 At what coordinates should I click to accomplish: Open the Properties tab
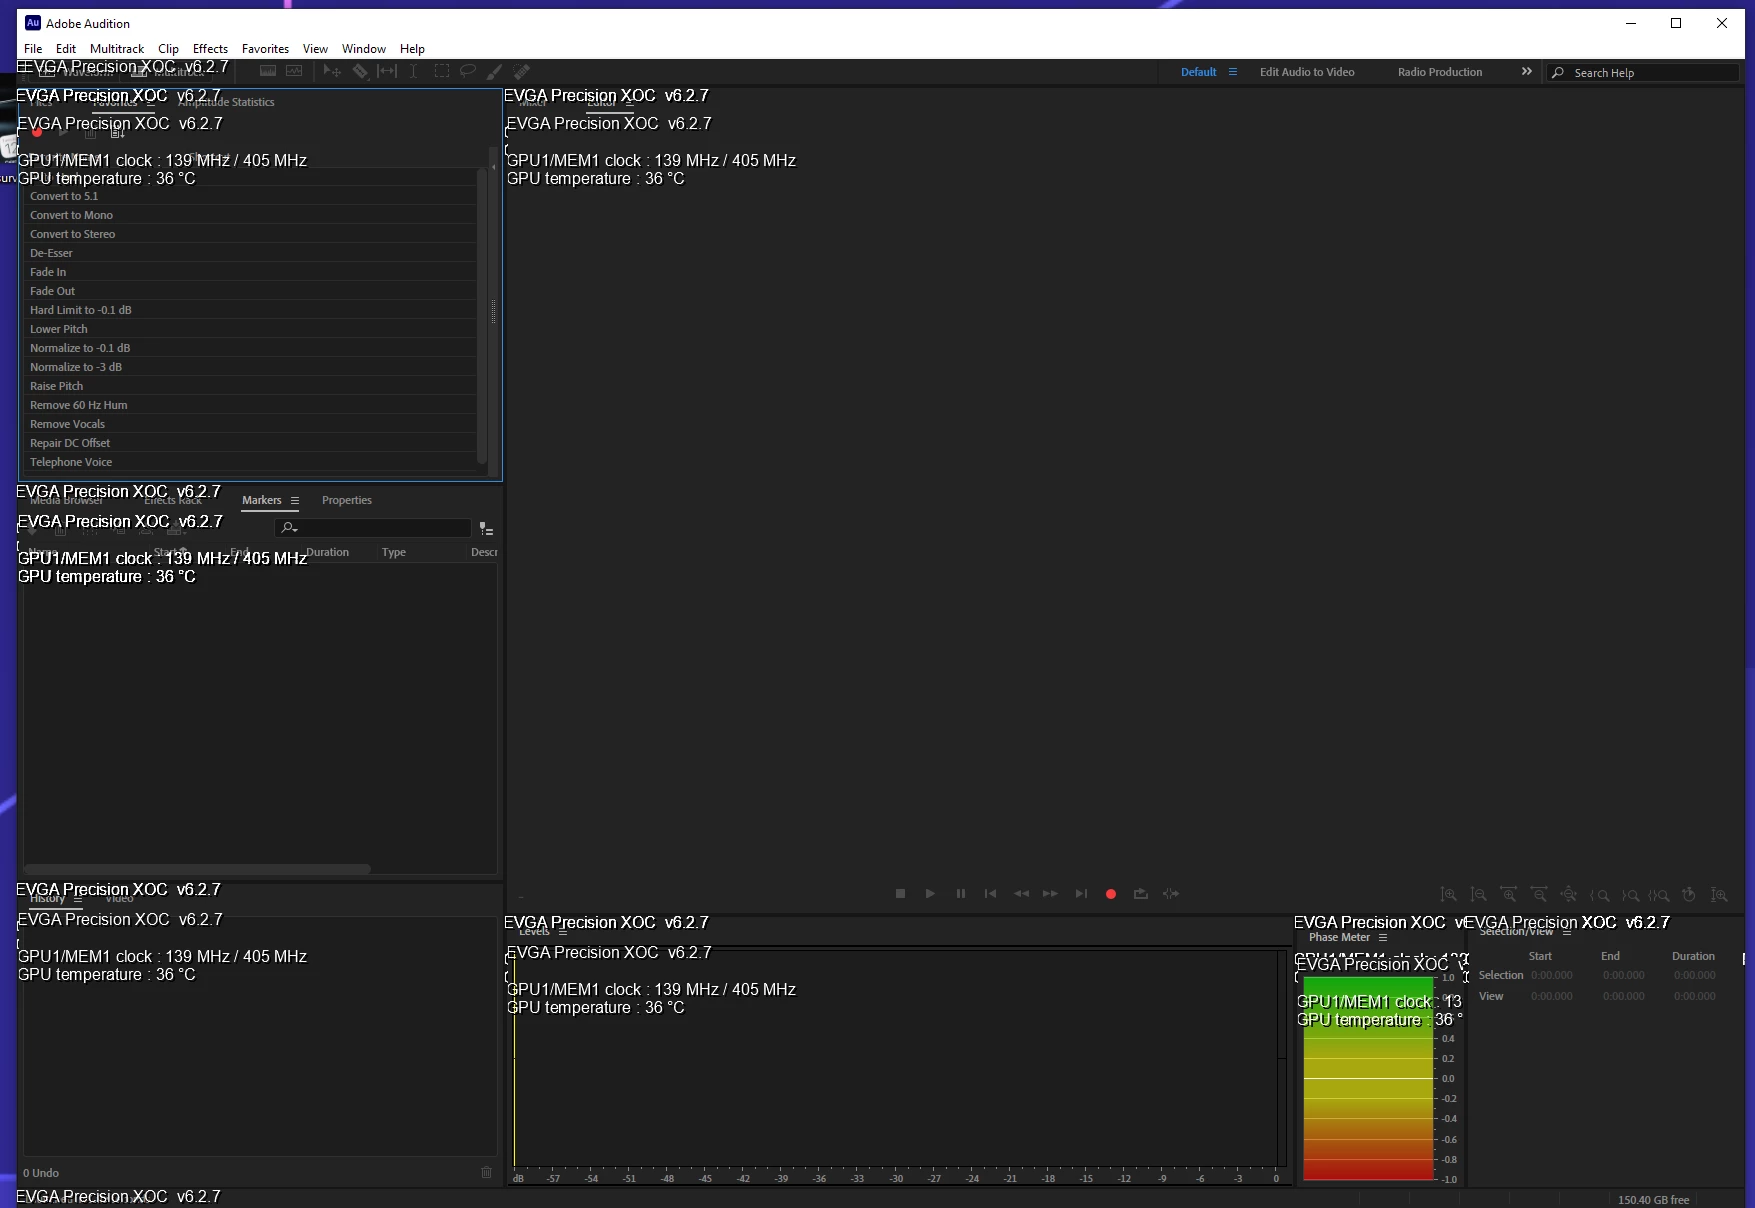pyautogui.click(x=347, y=500)
